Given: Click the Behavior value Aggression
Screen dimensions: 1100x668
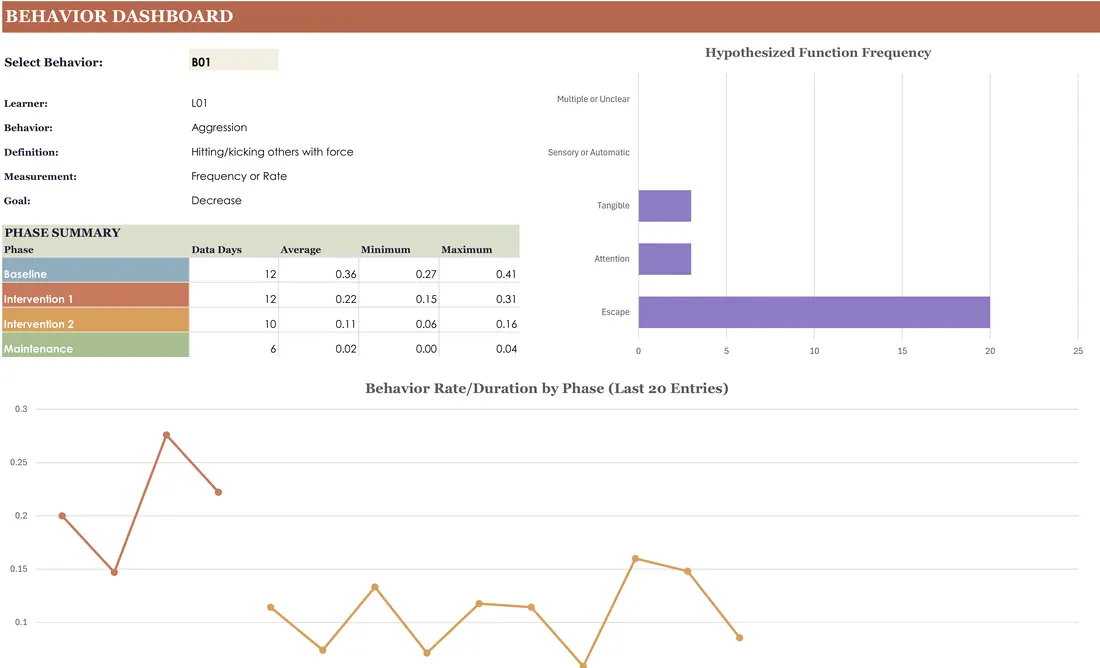Looking at the screenshot, I should (219, 127).
